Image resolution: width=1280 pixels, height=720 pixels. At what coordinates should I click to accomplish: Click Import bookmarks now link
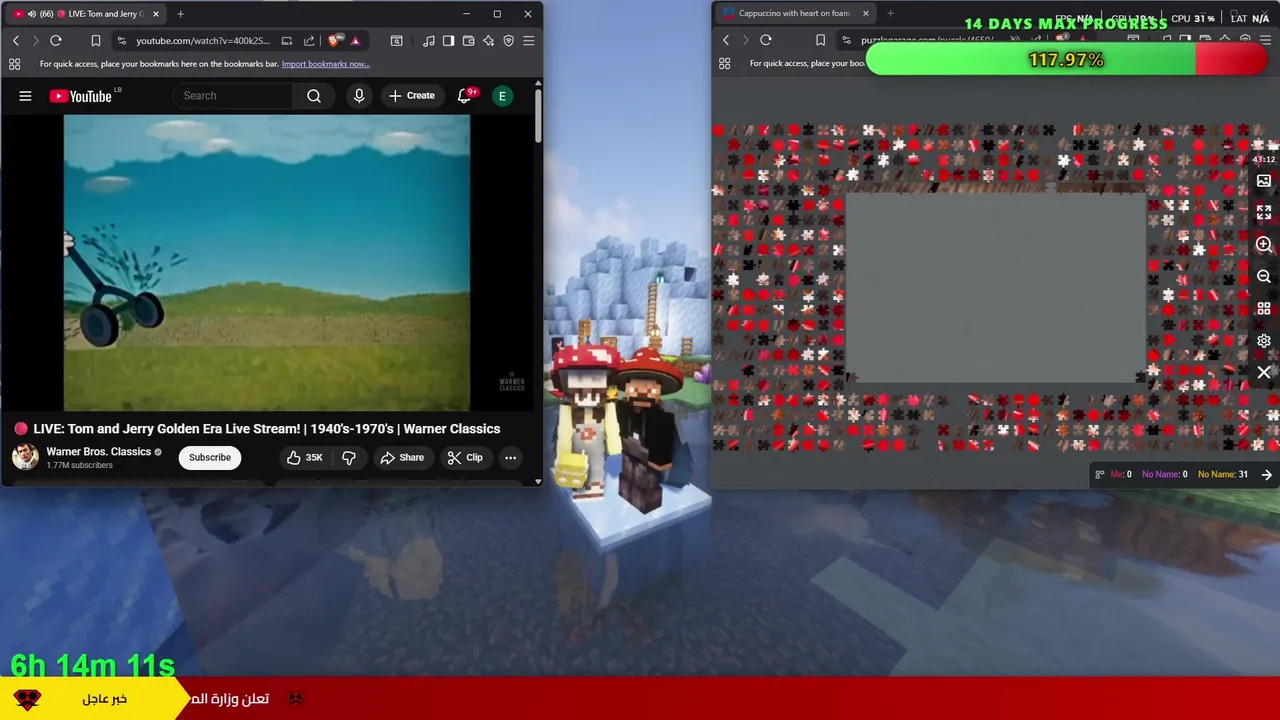325,64
